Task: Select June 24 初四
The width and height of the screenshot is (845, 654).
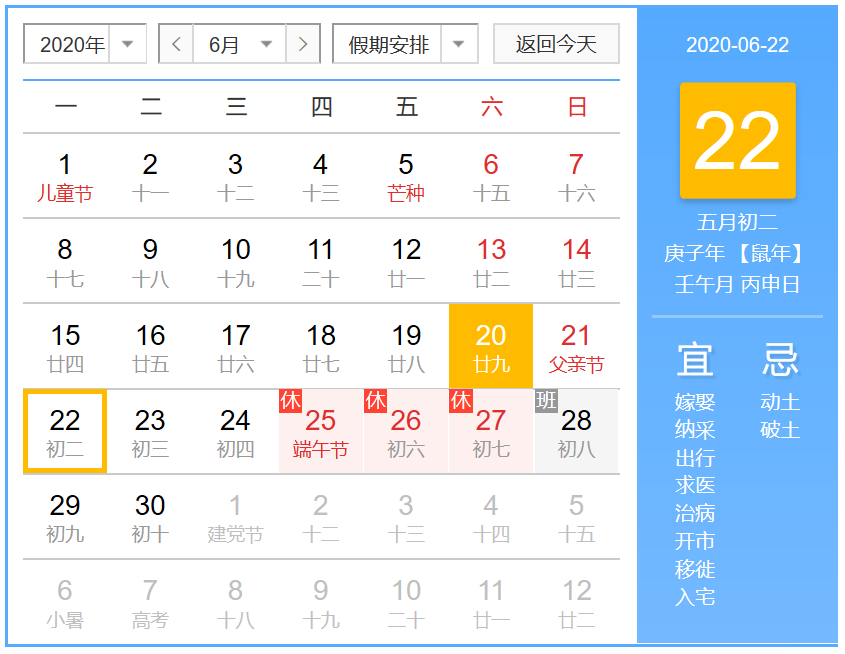Action: (x=236, y=432)
